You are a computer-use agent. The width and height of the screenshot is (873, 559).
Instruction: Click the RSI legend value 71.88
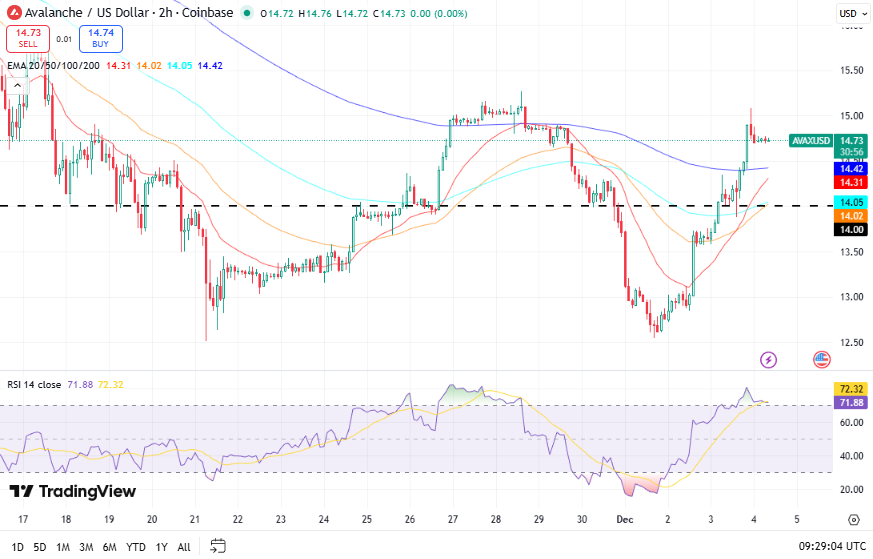coord(80,385)
